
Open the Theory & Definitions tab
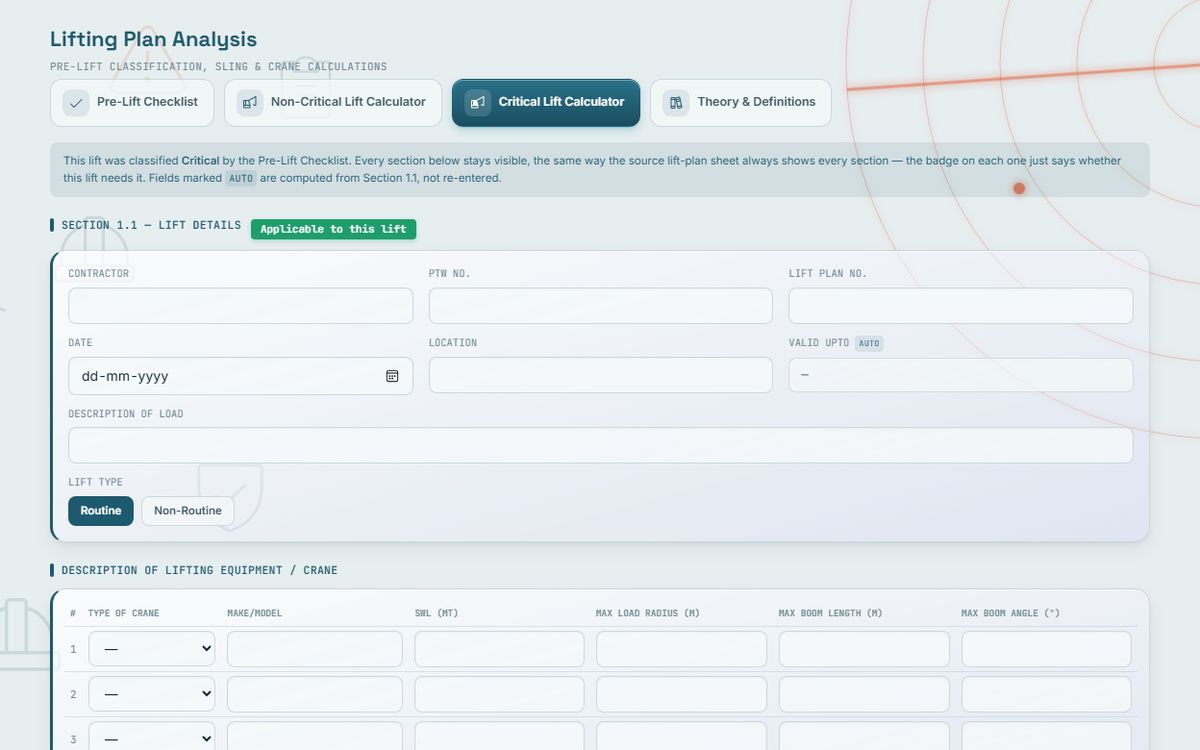click(740, 103)
